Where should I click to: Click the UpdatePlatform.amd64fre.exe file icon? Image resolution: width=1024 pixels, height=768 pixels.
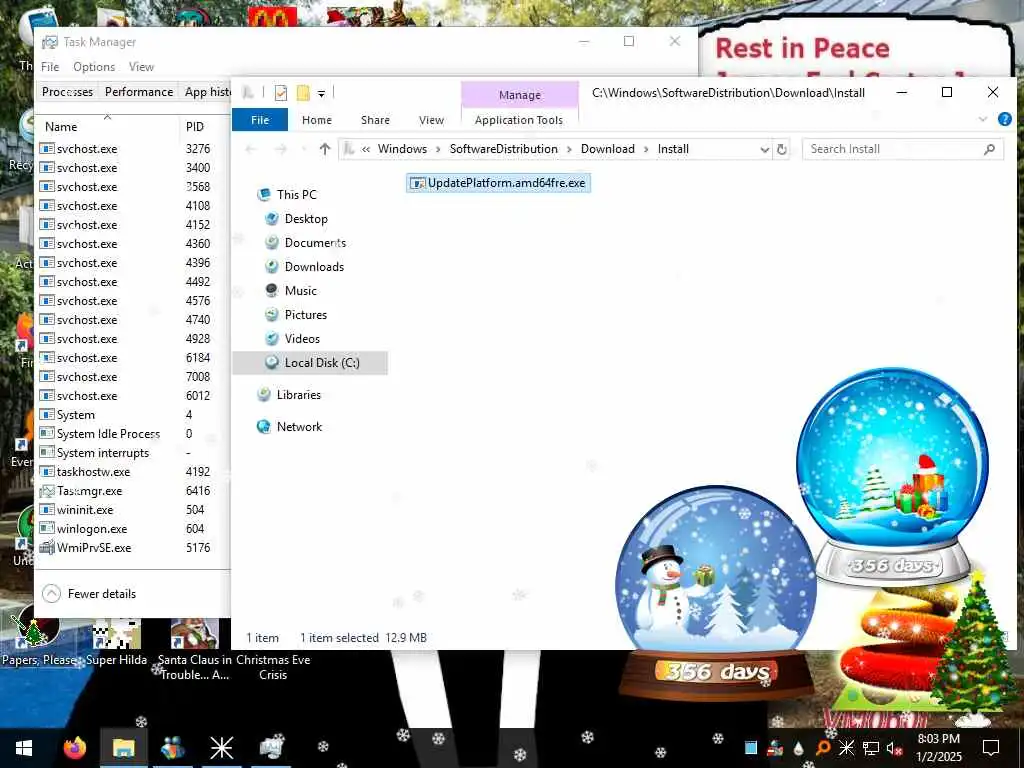pos(417,184)
